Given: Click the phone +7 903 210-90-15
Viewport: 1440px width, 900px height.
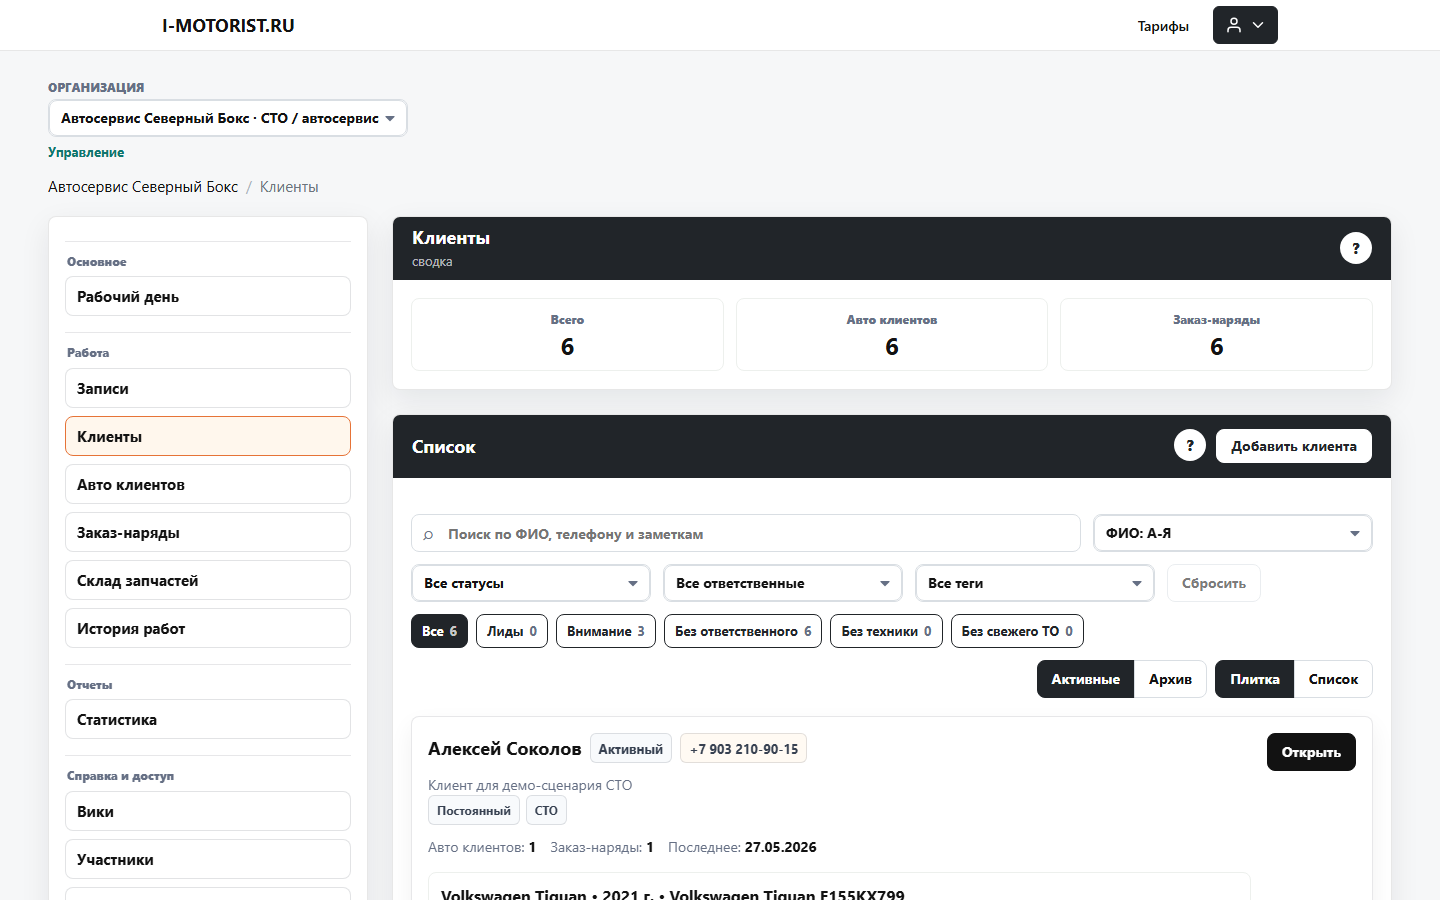Looking at the screenshot, I should 744,749.
